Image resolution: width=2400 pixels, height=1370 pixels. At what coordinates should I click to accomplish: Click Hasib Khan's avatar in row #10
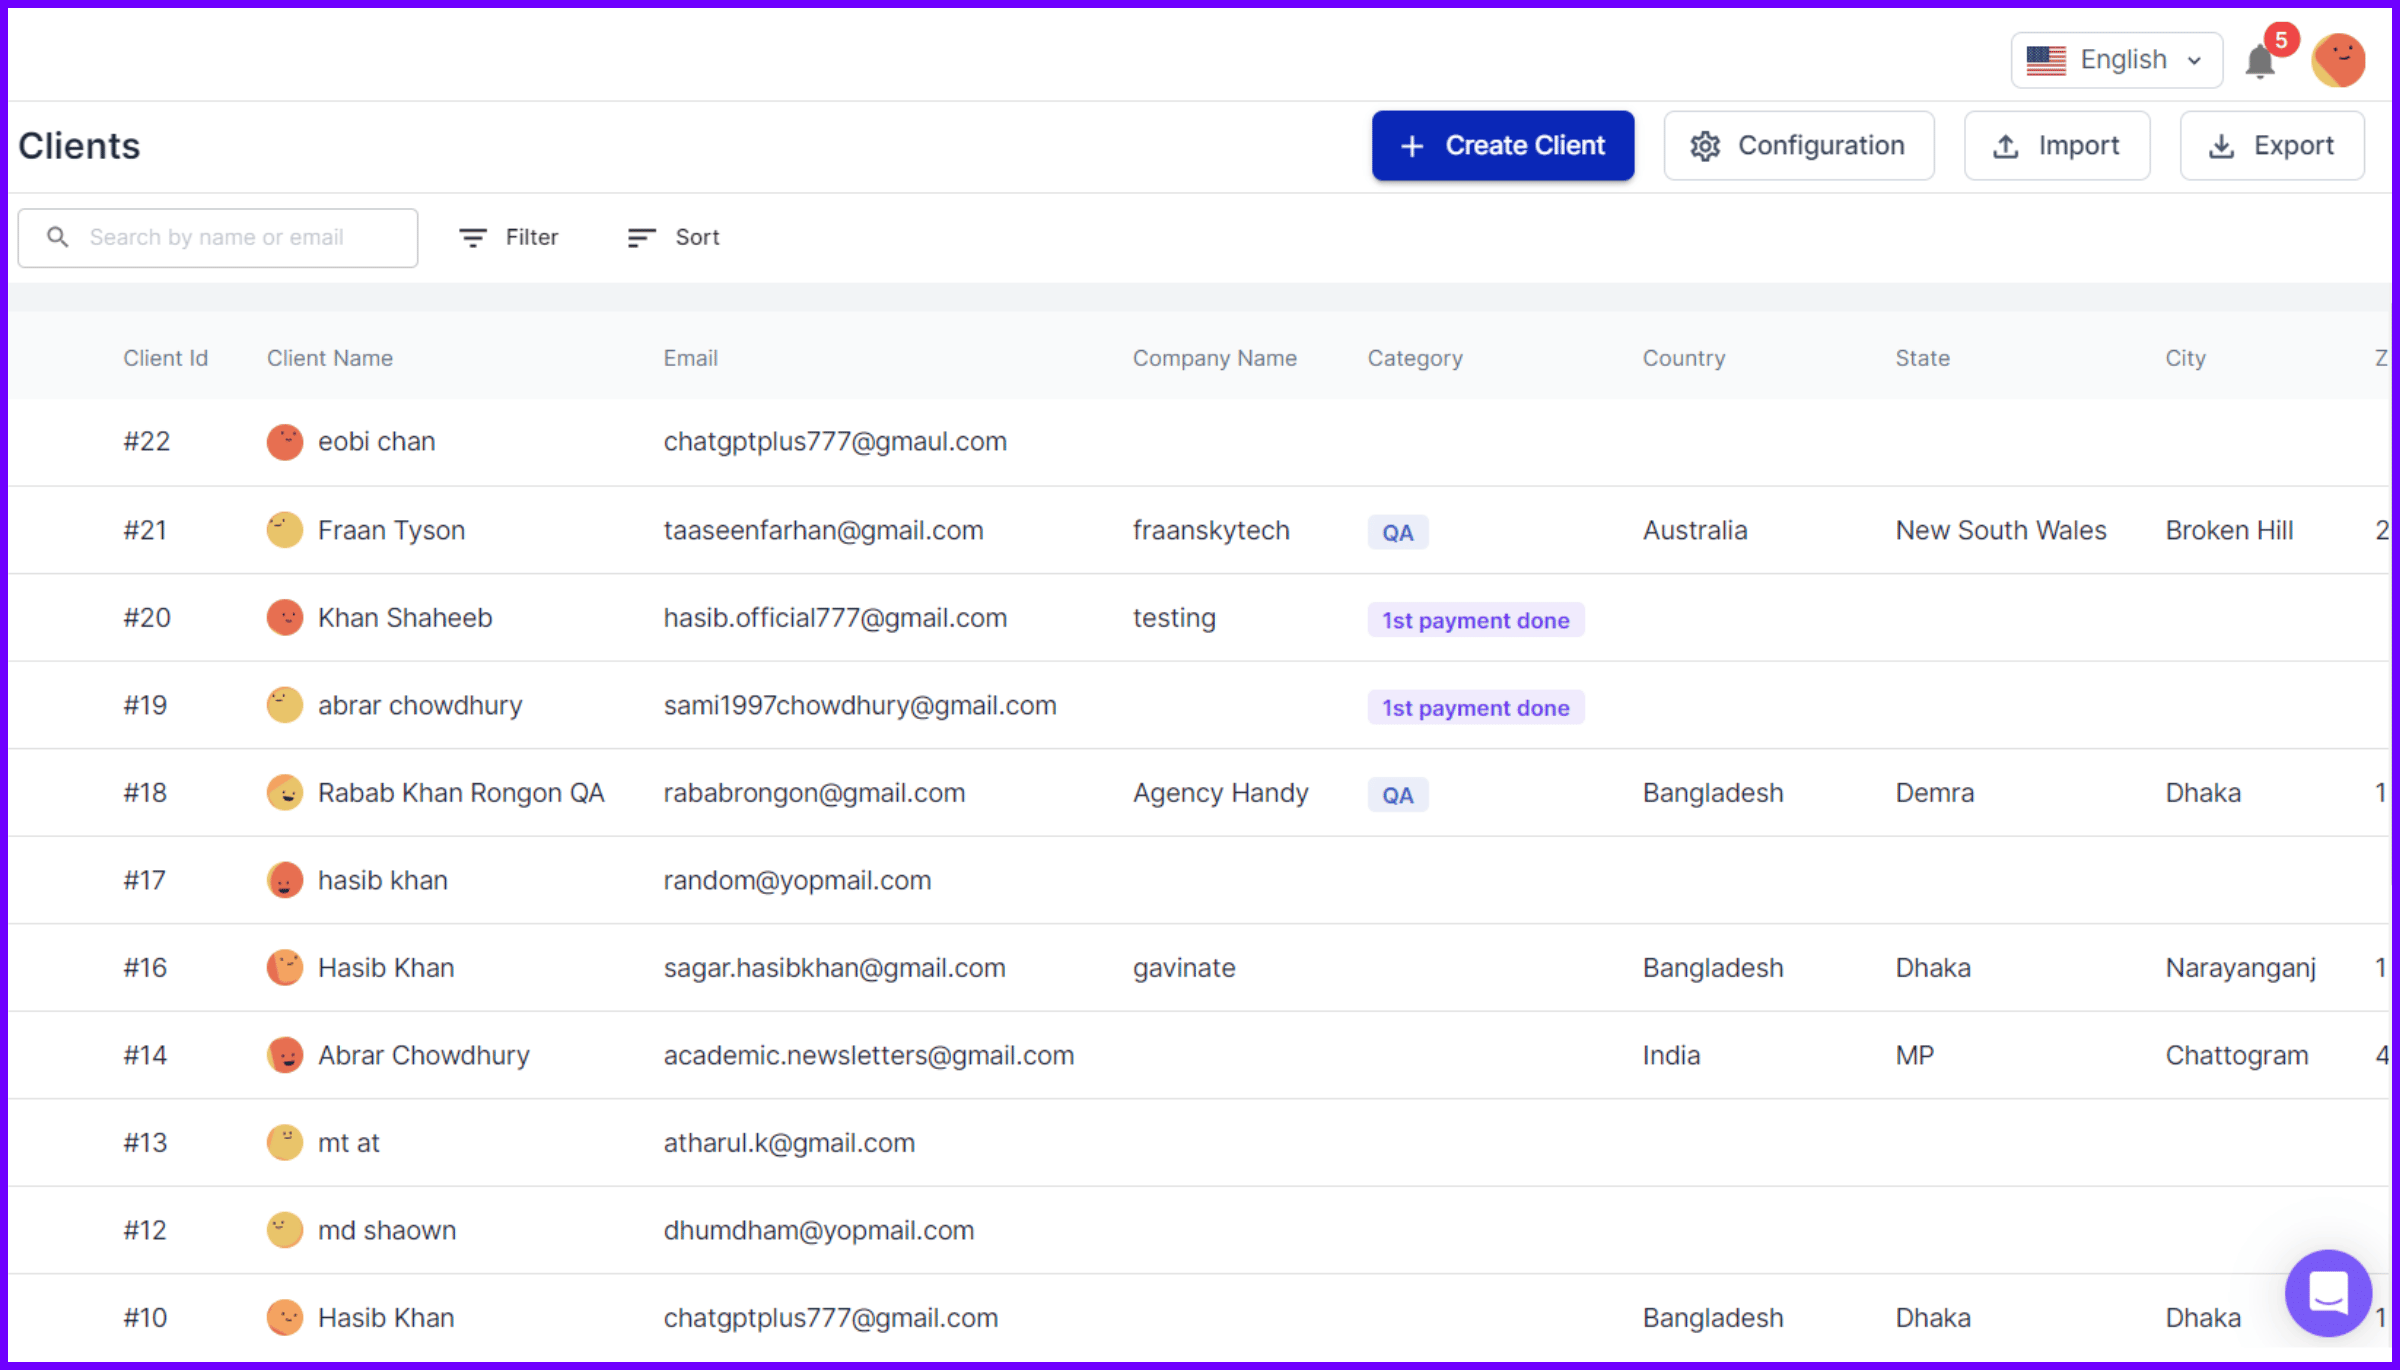285,1317
